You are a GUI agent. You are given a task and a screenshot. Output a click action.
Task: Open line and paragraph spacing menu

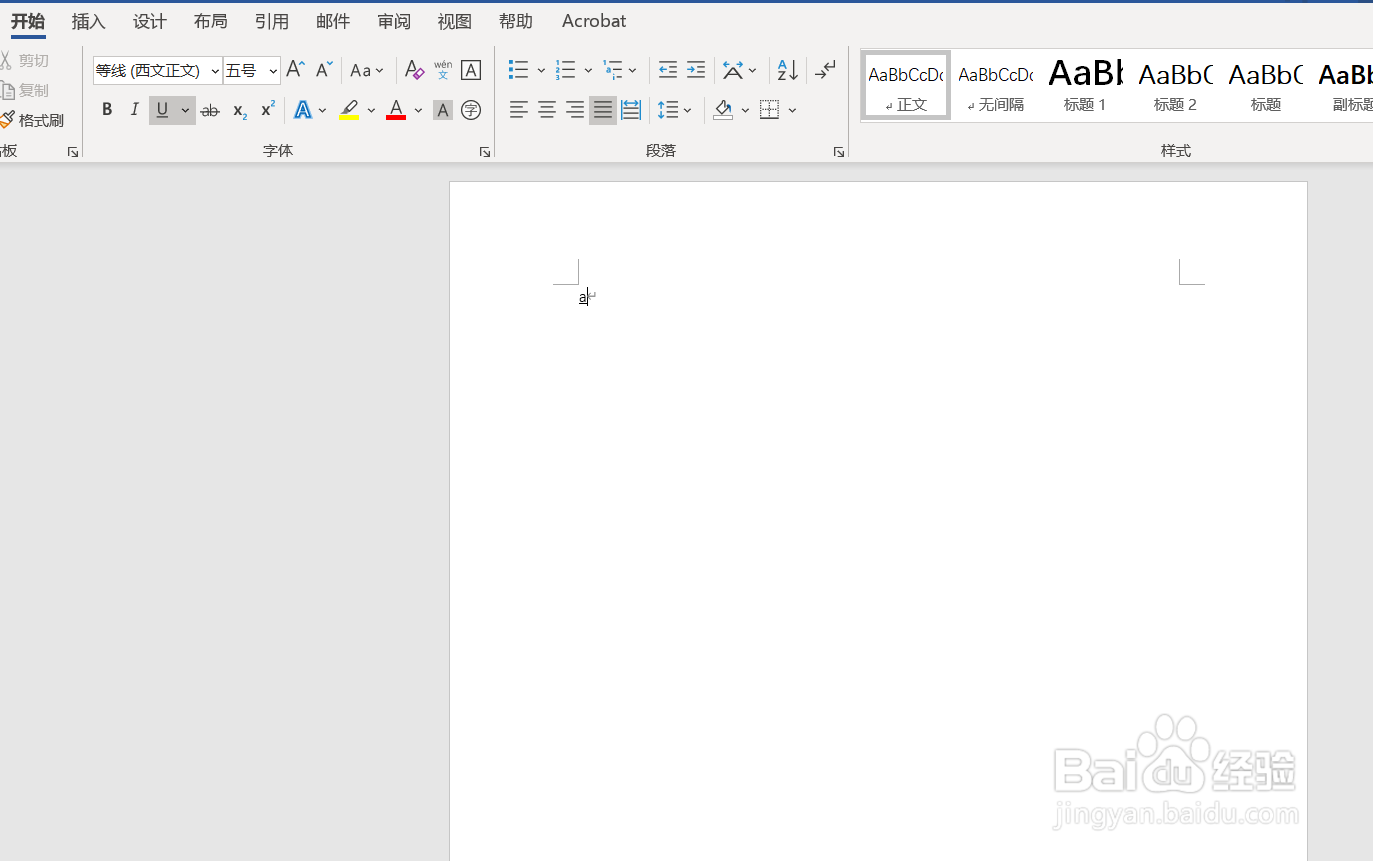(675, 110)
